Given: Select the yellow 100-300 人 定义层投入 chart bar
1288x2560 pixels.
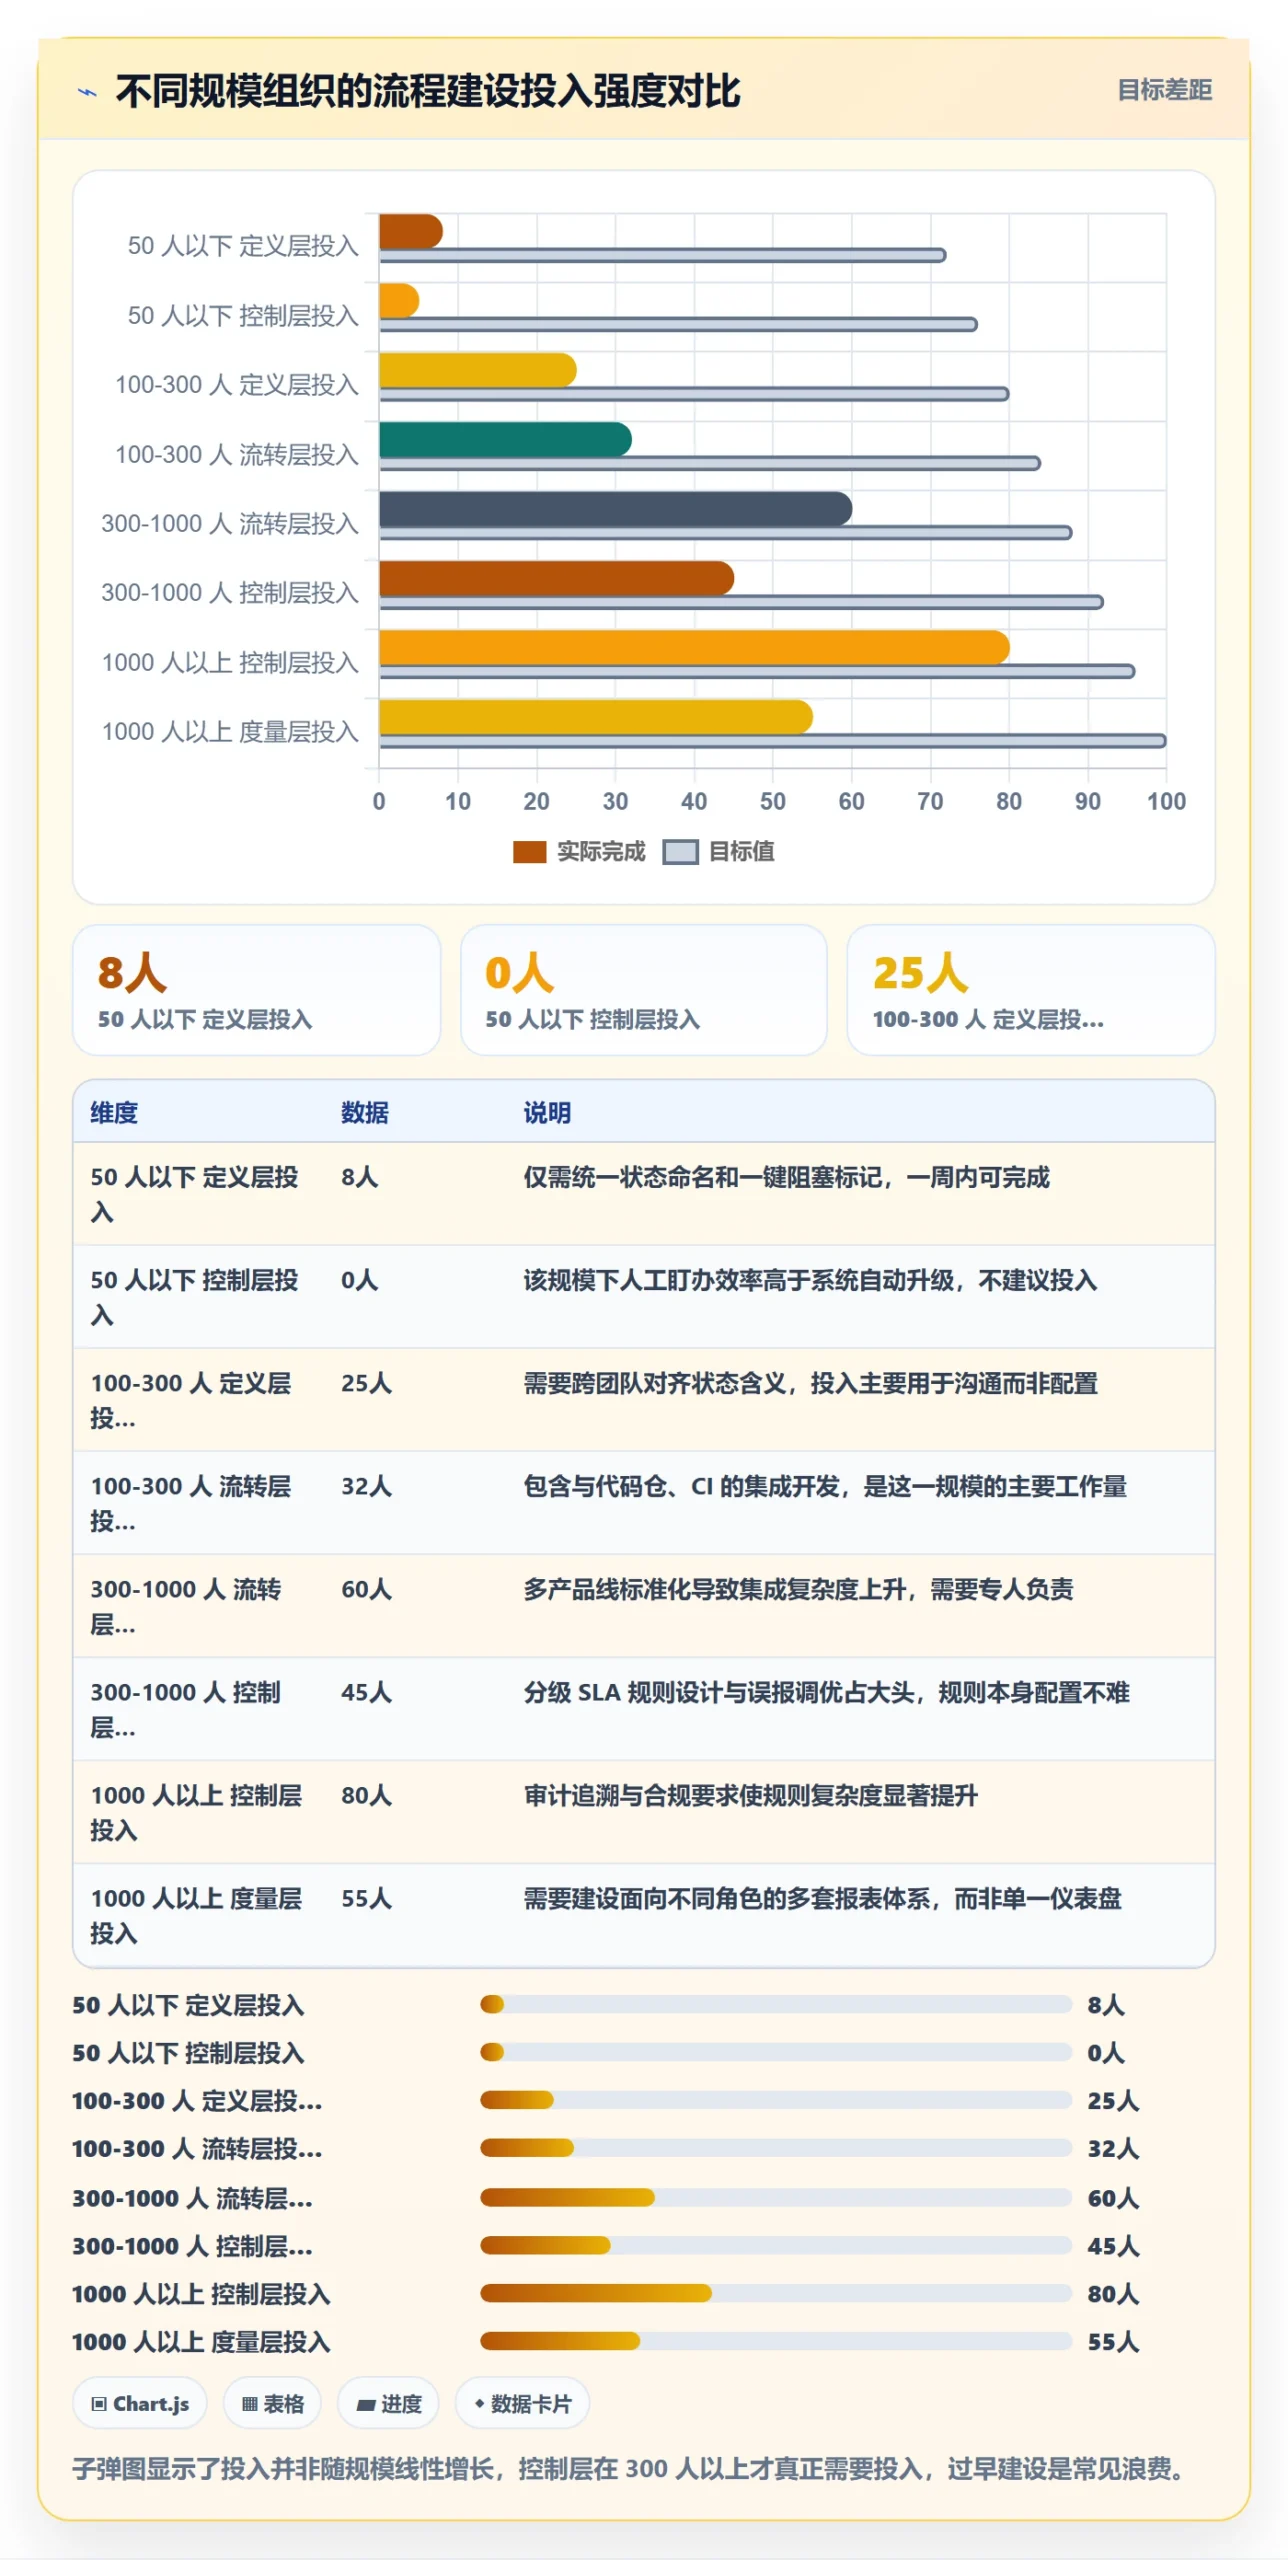Looking at the screenshot, I should (478, 370).
